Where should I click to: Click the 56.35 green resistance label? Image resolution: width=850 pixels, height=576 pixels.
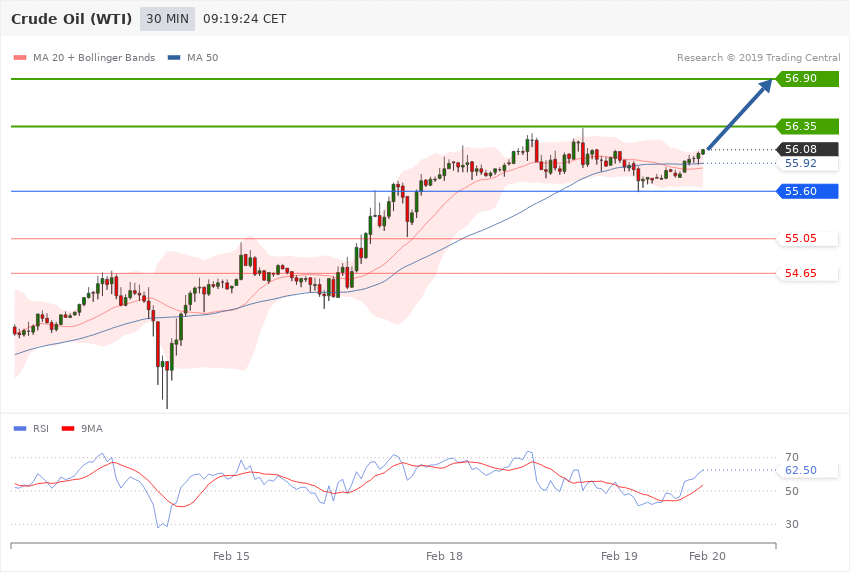coord(808,126)
